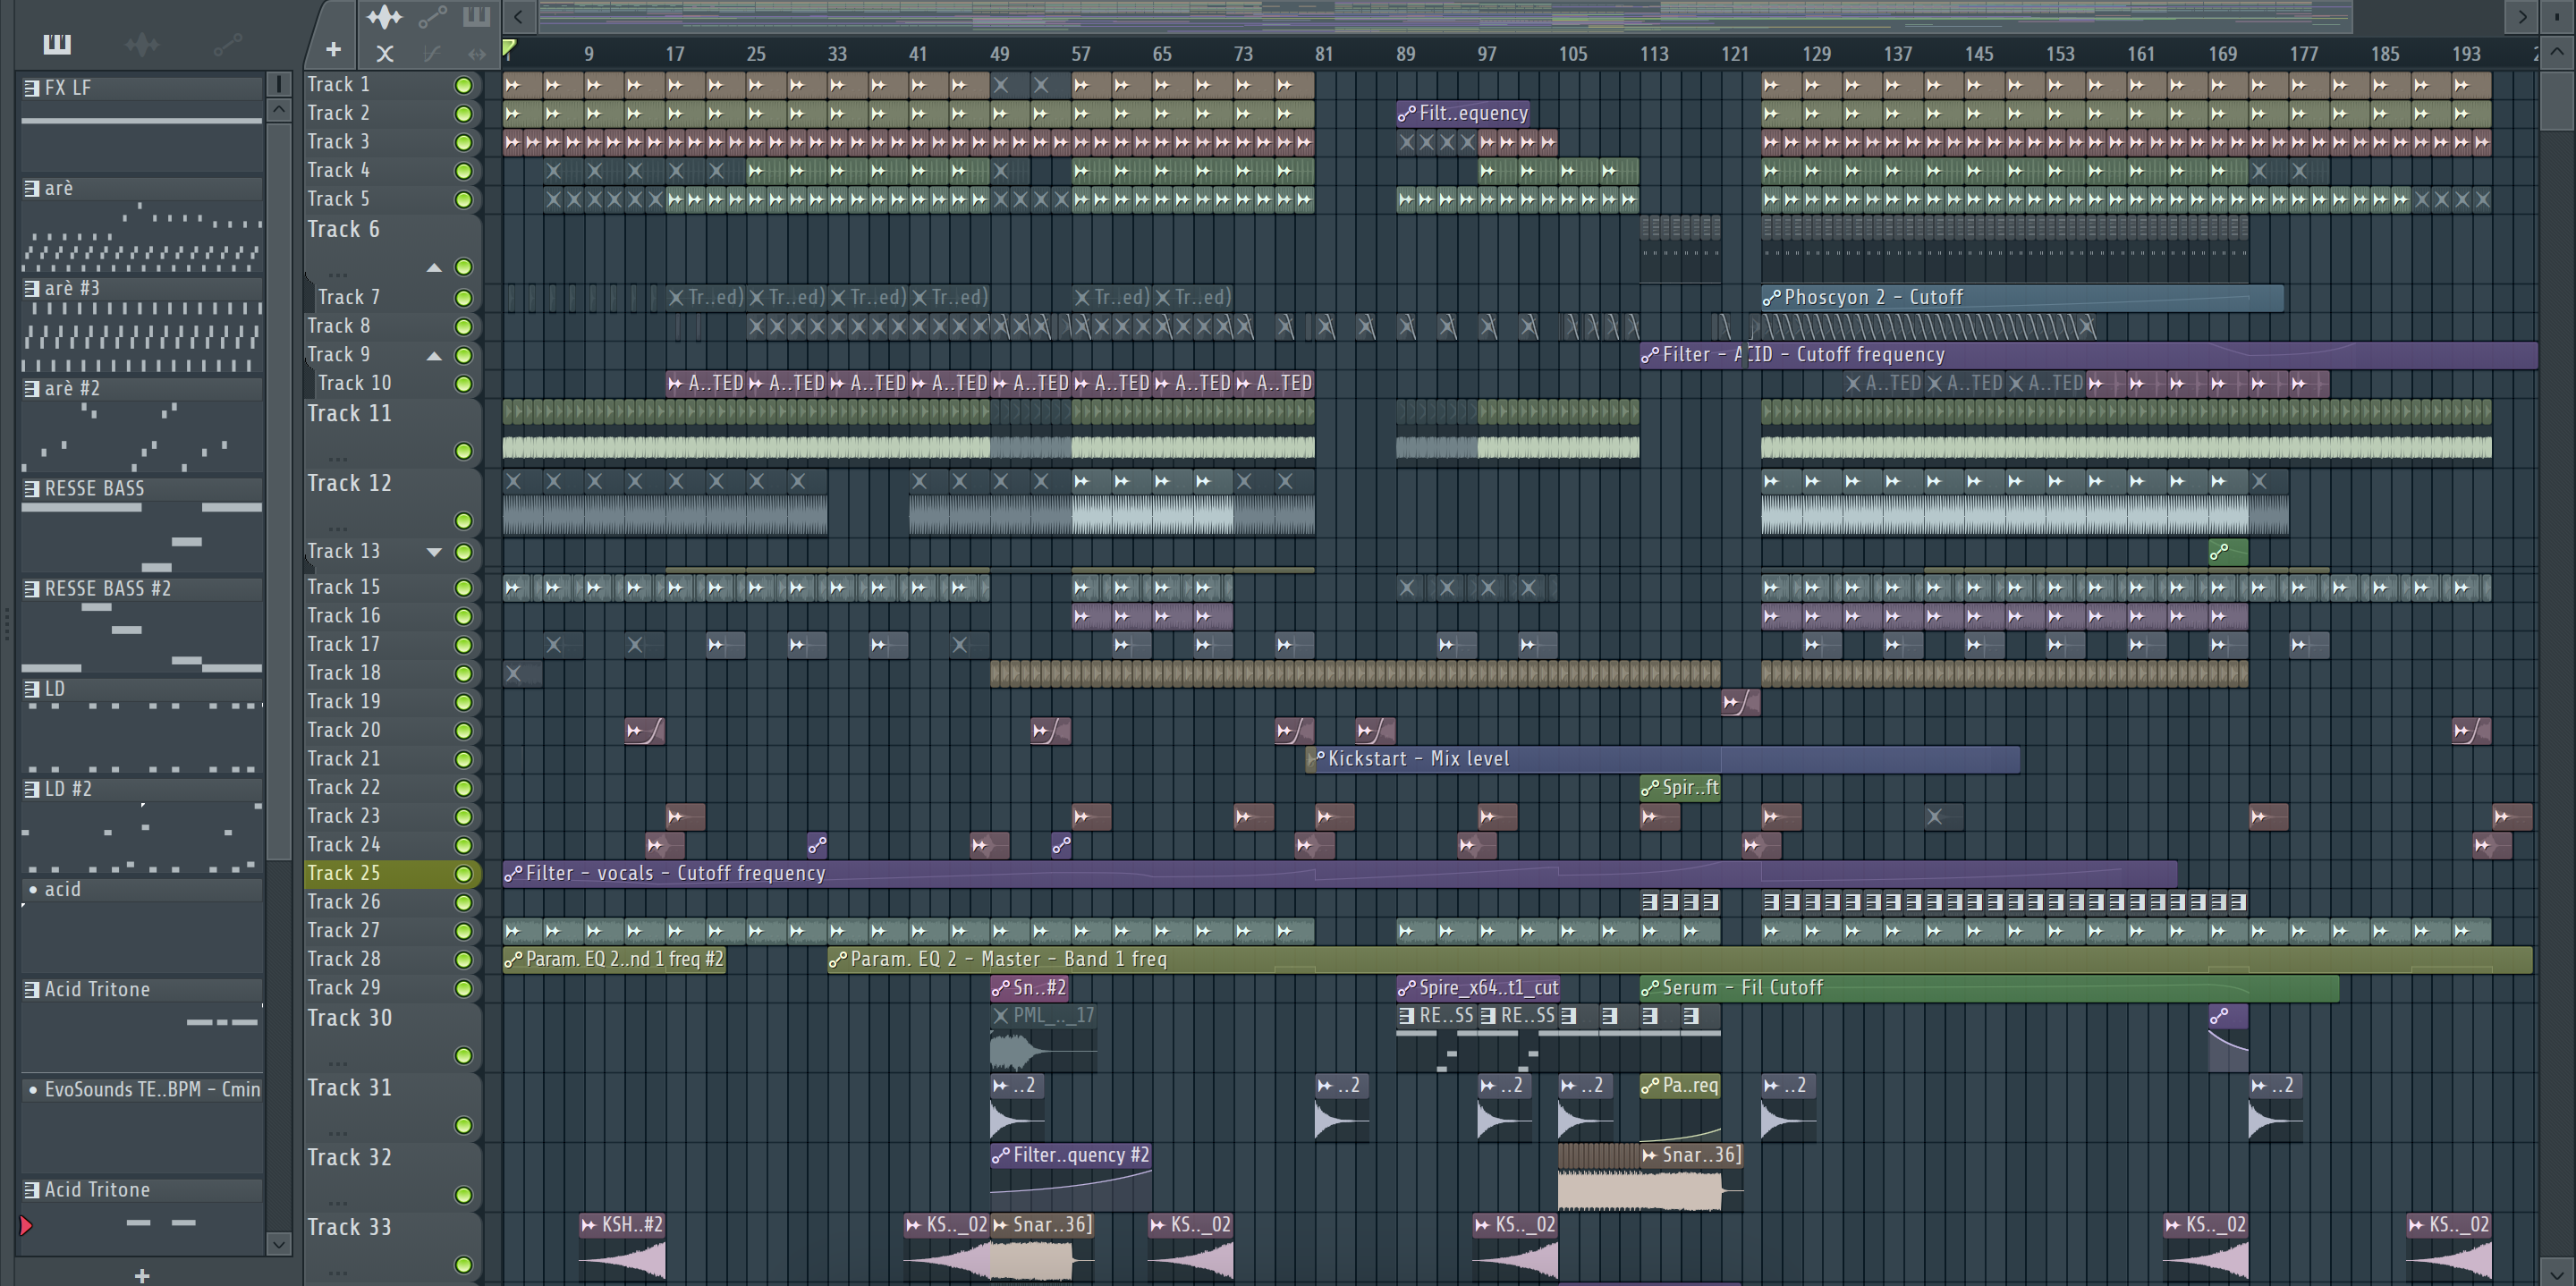The image size is (2576, 1286).
Task: Select the pattern clips piano icon in playlist header
Action: pos(477,16)
